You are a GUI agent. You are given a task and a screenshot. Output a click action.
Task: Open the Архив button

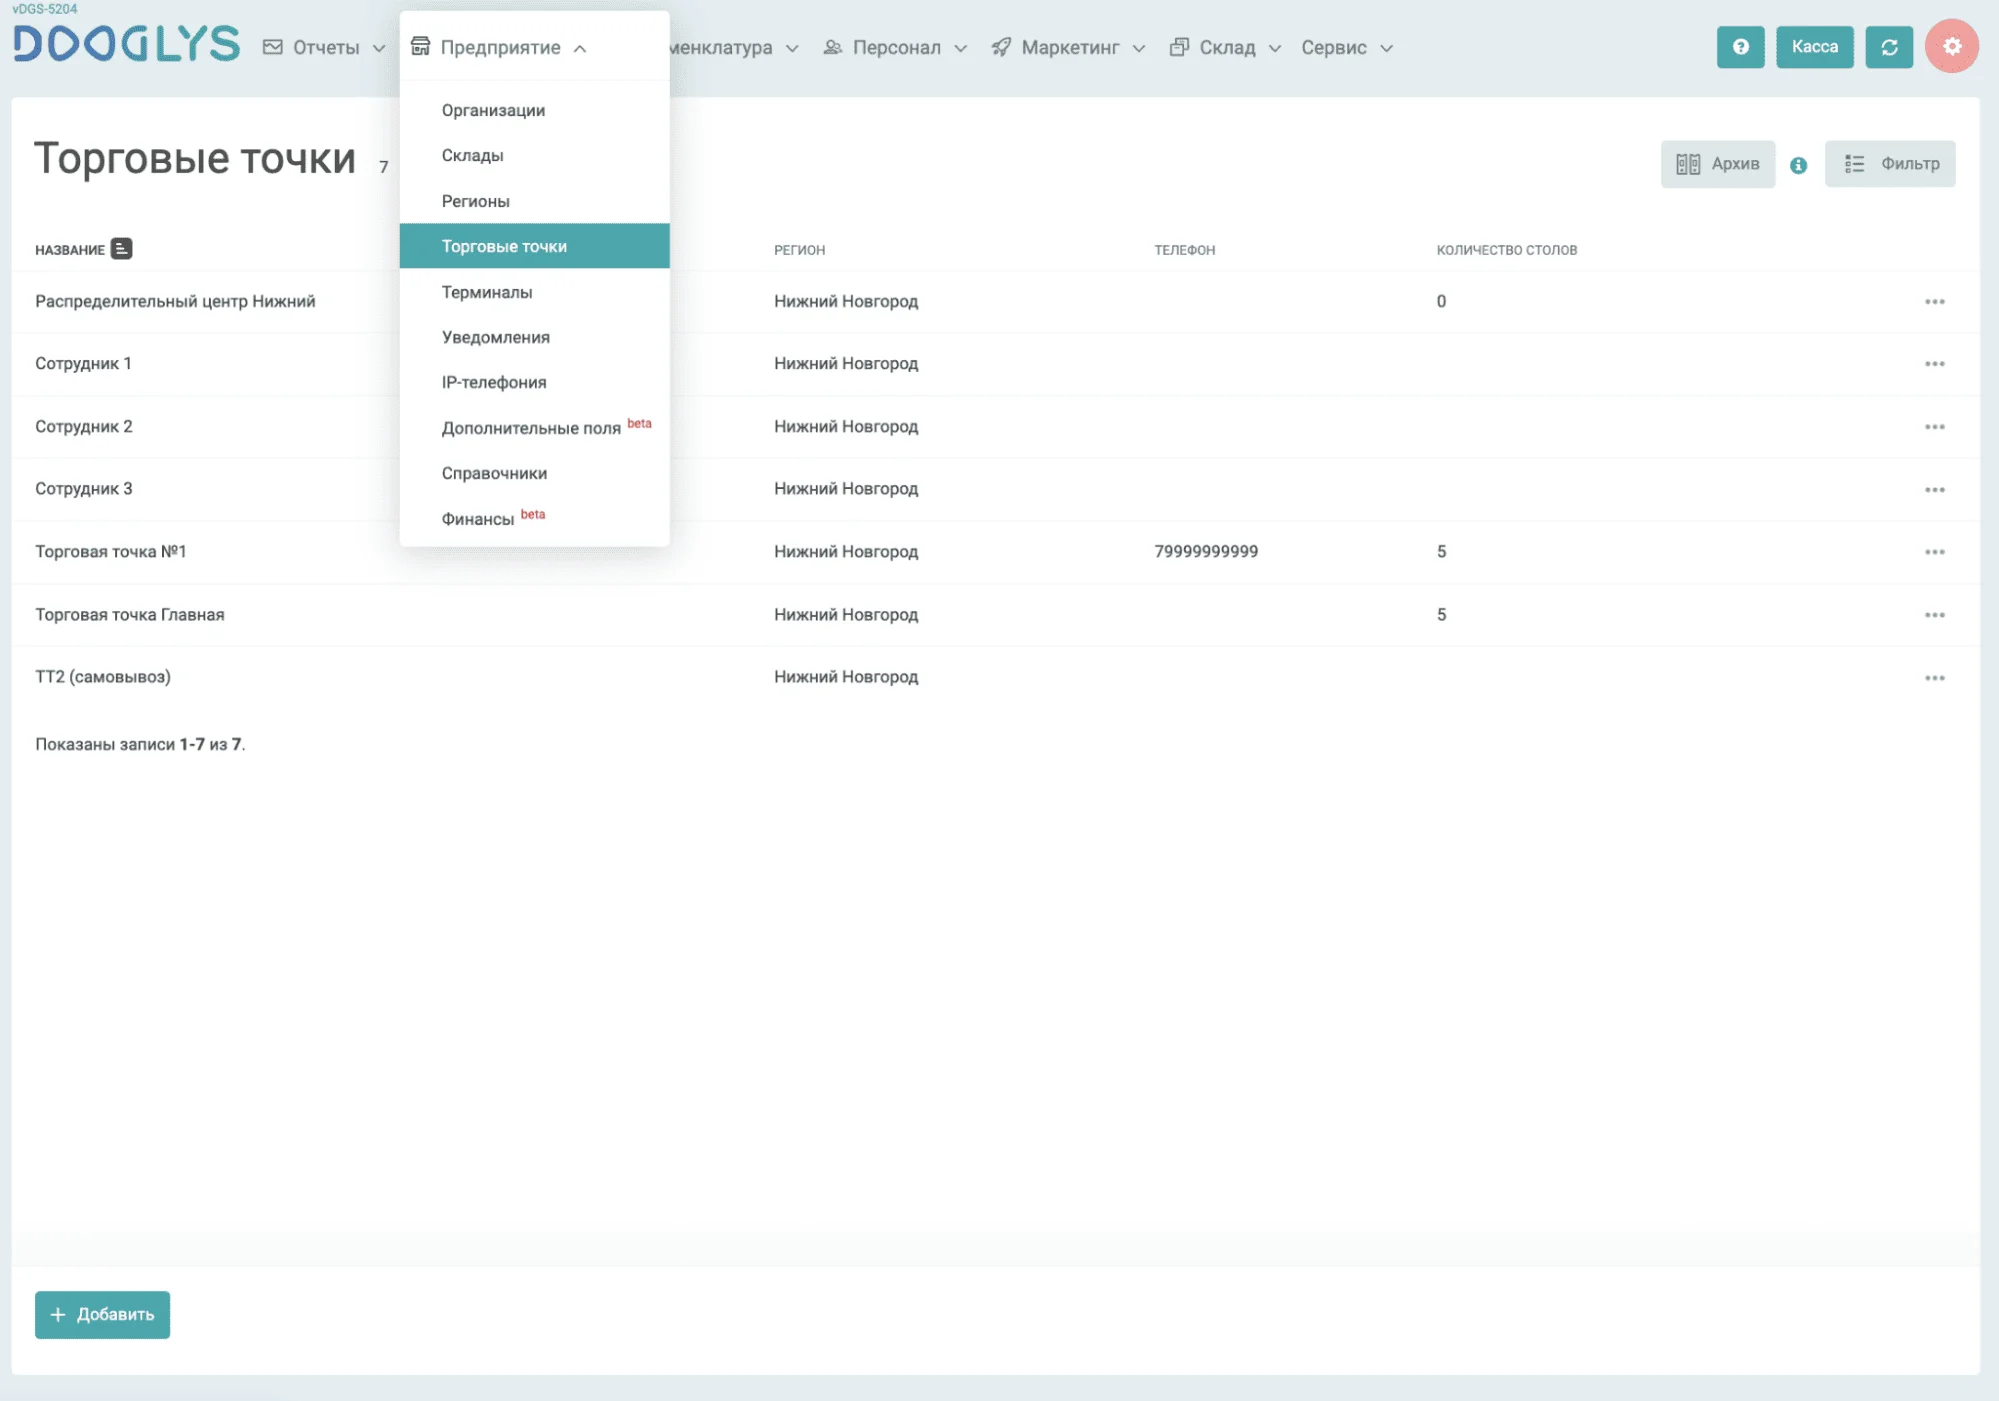coord(1717,164)
